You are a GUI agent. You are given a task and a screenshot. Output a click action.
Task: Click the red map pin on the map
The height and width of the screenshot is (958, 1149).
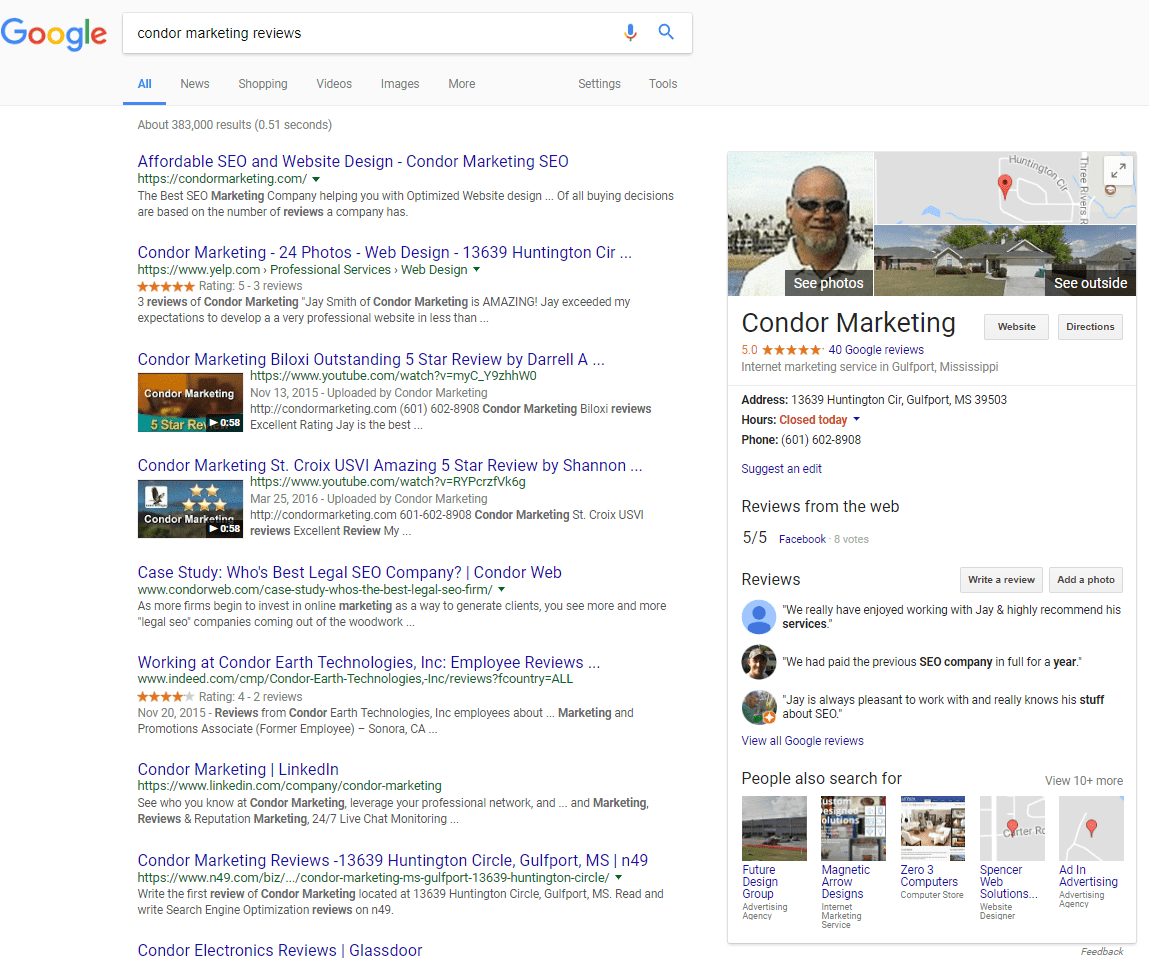pyautogui.click(x=1005, y=186)
